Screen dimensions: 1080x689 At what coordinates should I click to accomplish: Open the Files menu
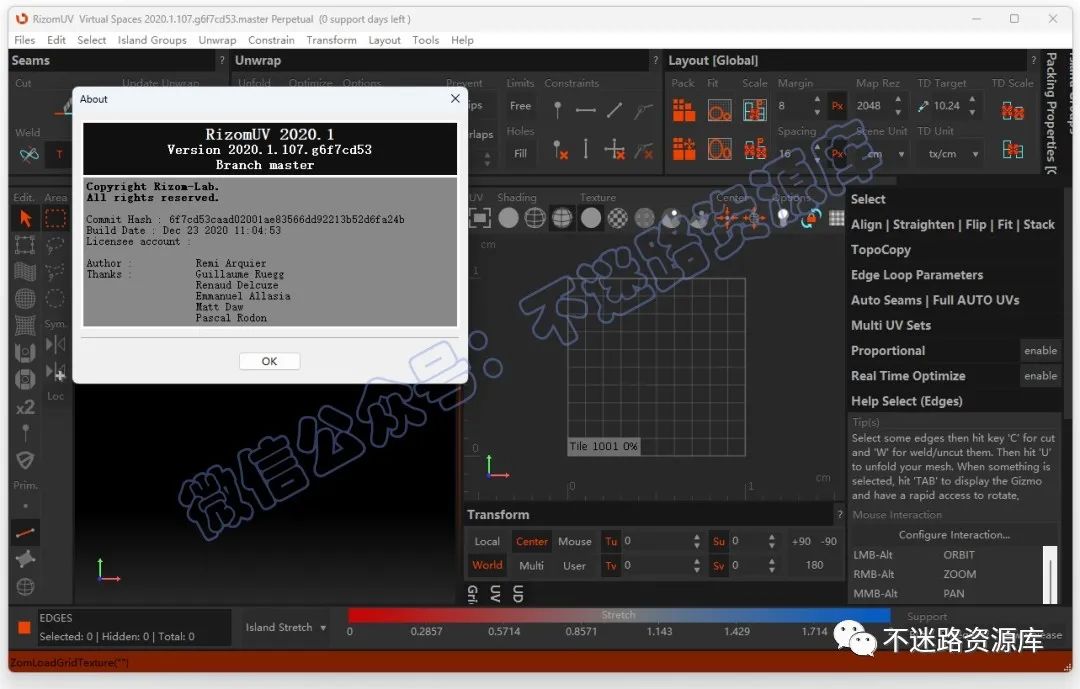coord(24,40)
